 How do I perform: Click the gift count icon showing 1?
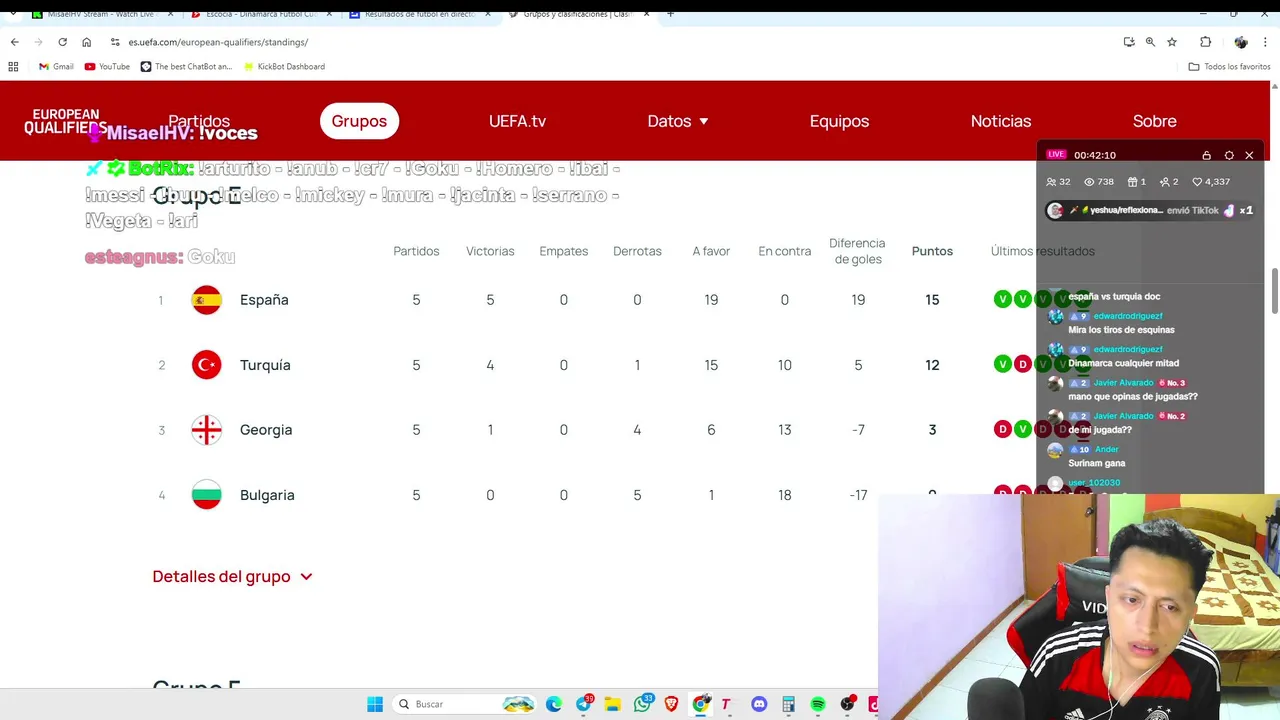coord(1132,182)
